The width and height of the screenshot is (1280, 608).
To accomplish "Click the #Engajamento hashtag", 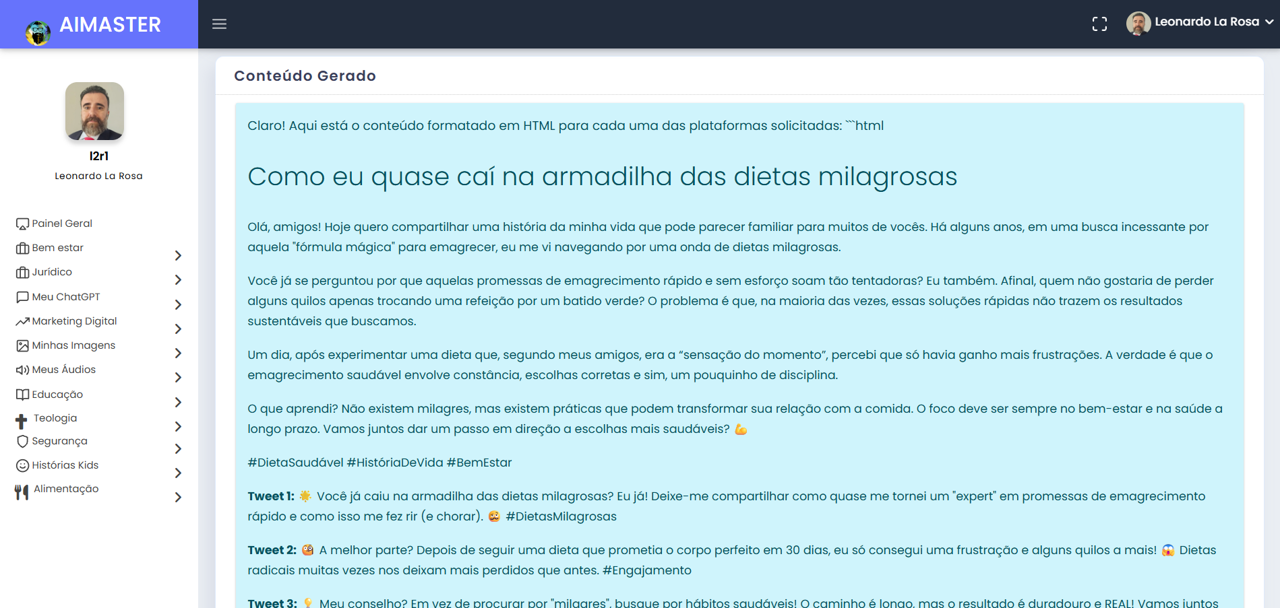I will pos(646,570).
